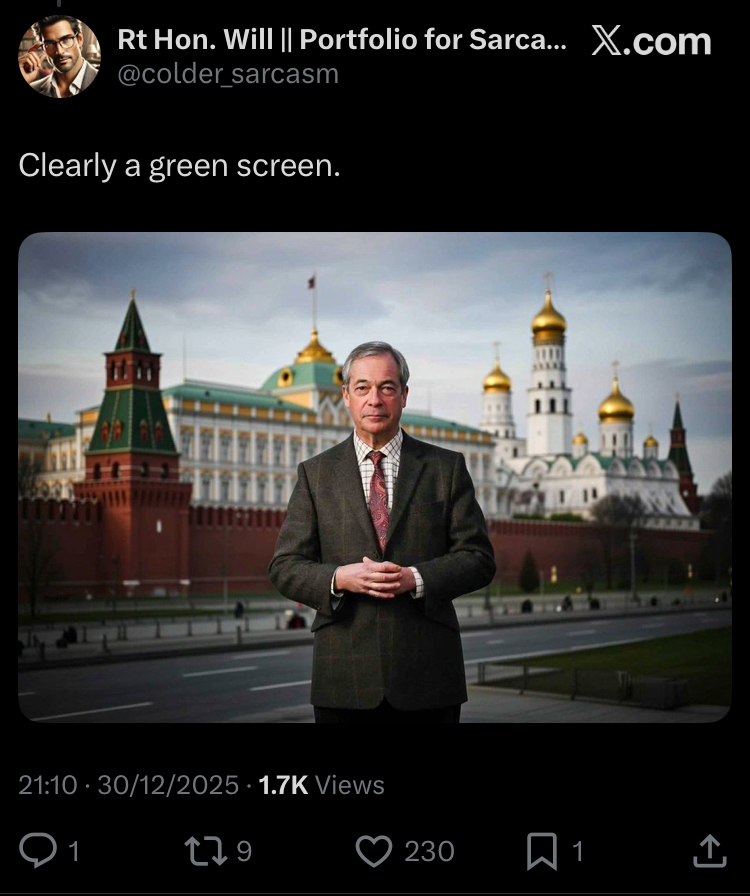Viewport: 750px width, 896px height.
Task: Select the tweet text Clearly a green screen
Action: click(179, 166)
